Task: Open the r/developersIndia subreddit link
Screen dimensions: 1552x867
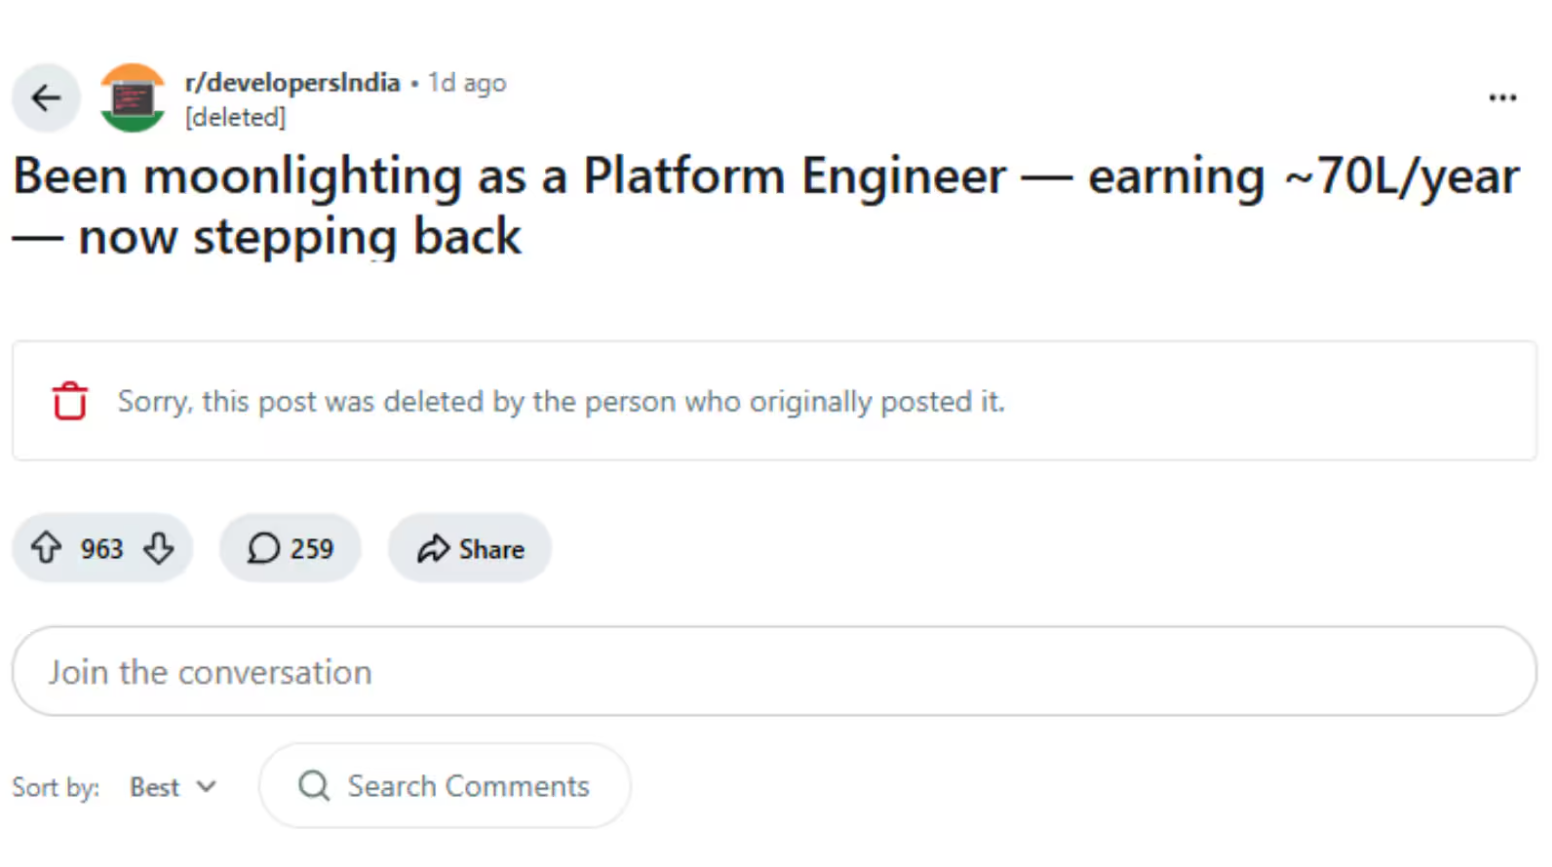Action: tap(292, 82)
